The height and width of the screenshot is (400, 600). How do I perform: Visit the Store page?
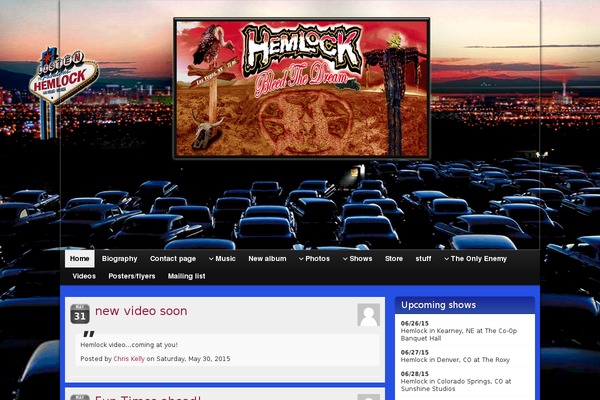394,259
